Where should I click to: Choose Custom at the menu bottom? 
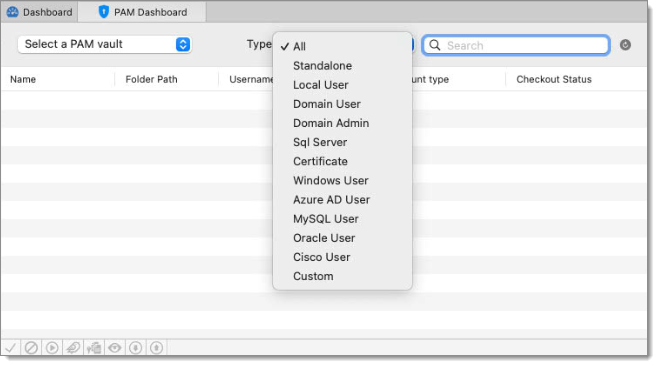click(342, 277)
